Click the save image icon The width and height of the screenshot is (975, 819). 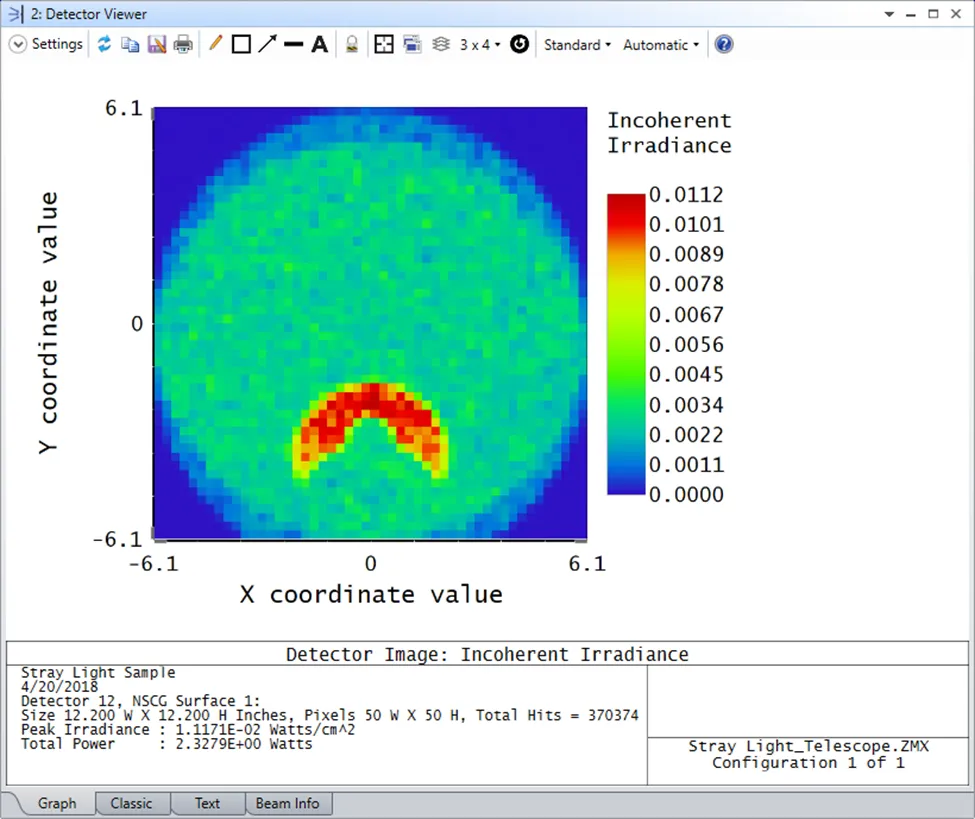coord(156,45)
